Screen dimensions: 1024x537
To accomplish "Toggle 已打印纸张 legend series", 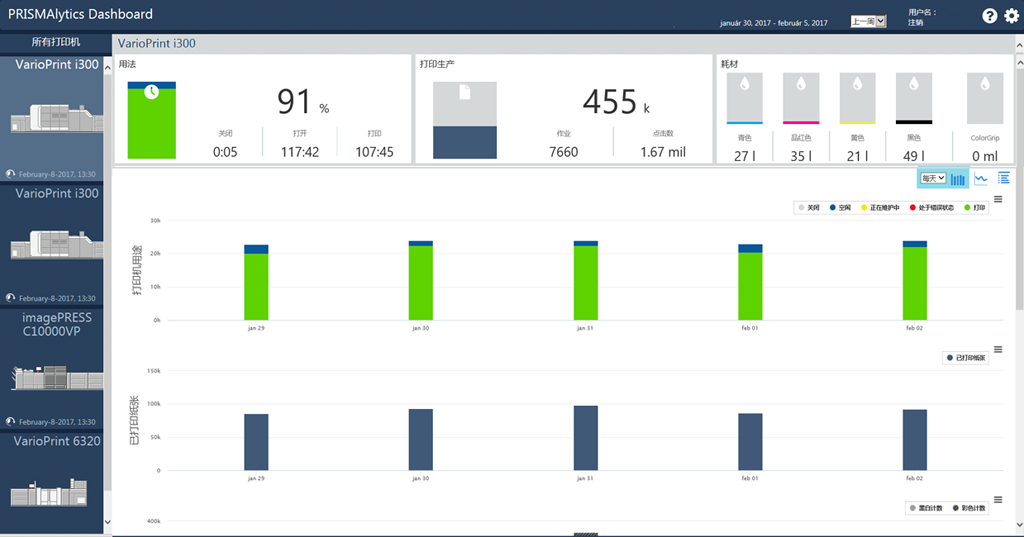I will [966, 358].
